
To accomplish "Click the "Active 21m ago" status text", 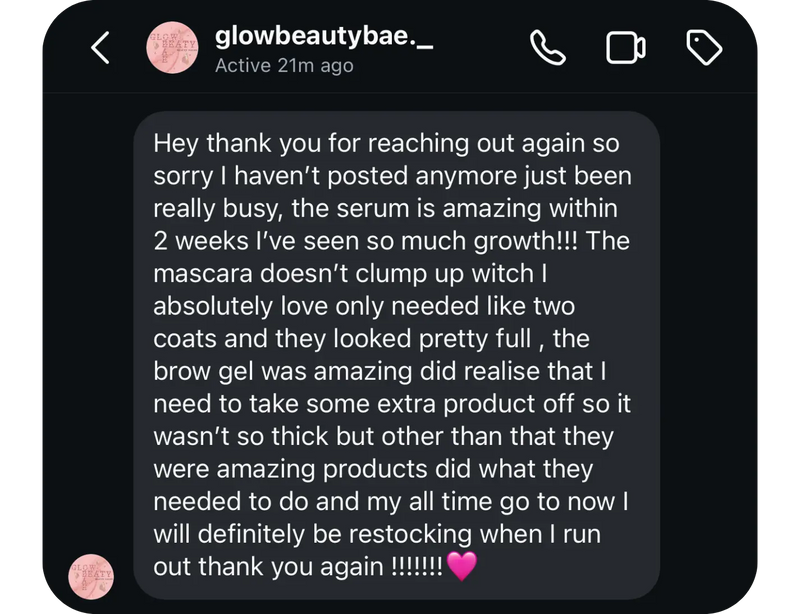I will click(x=284, y=66).
